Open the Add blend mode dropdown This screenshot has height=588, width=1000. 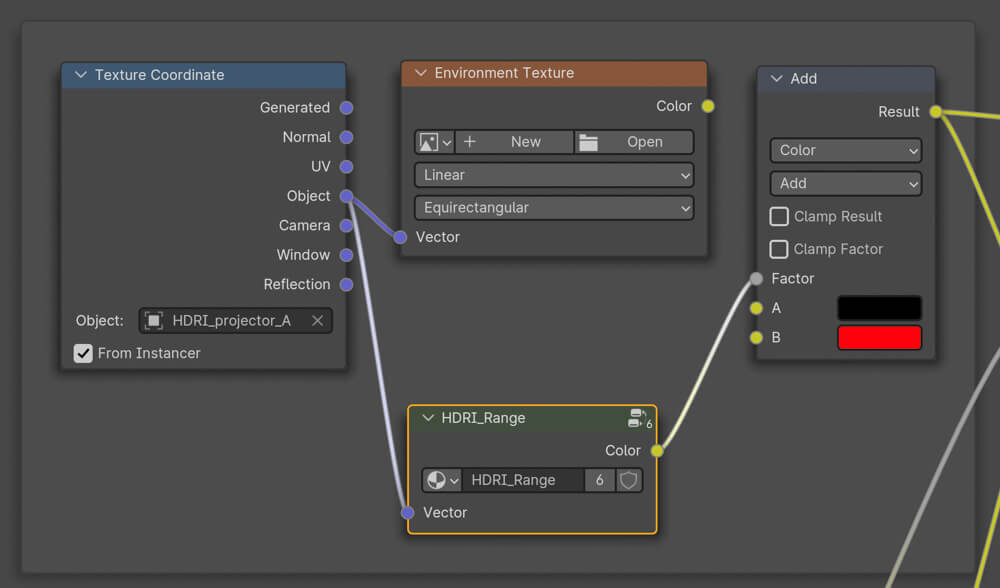coord(846,184)
